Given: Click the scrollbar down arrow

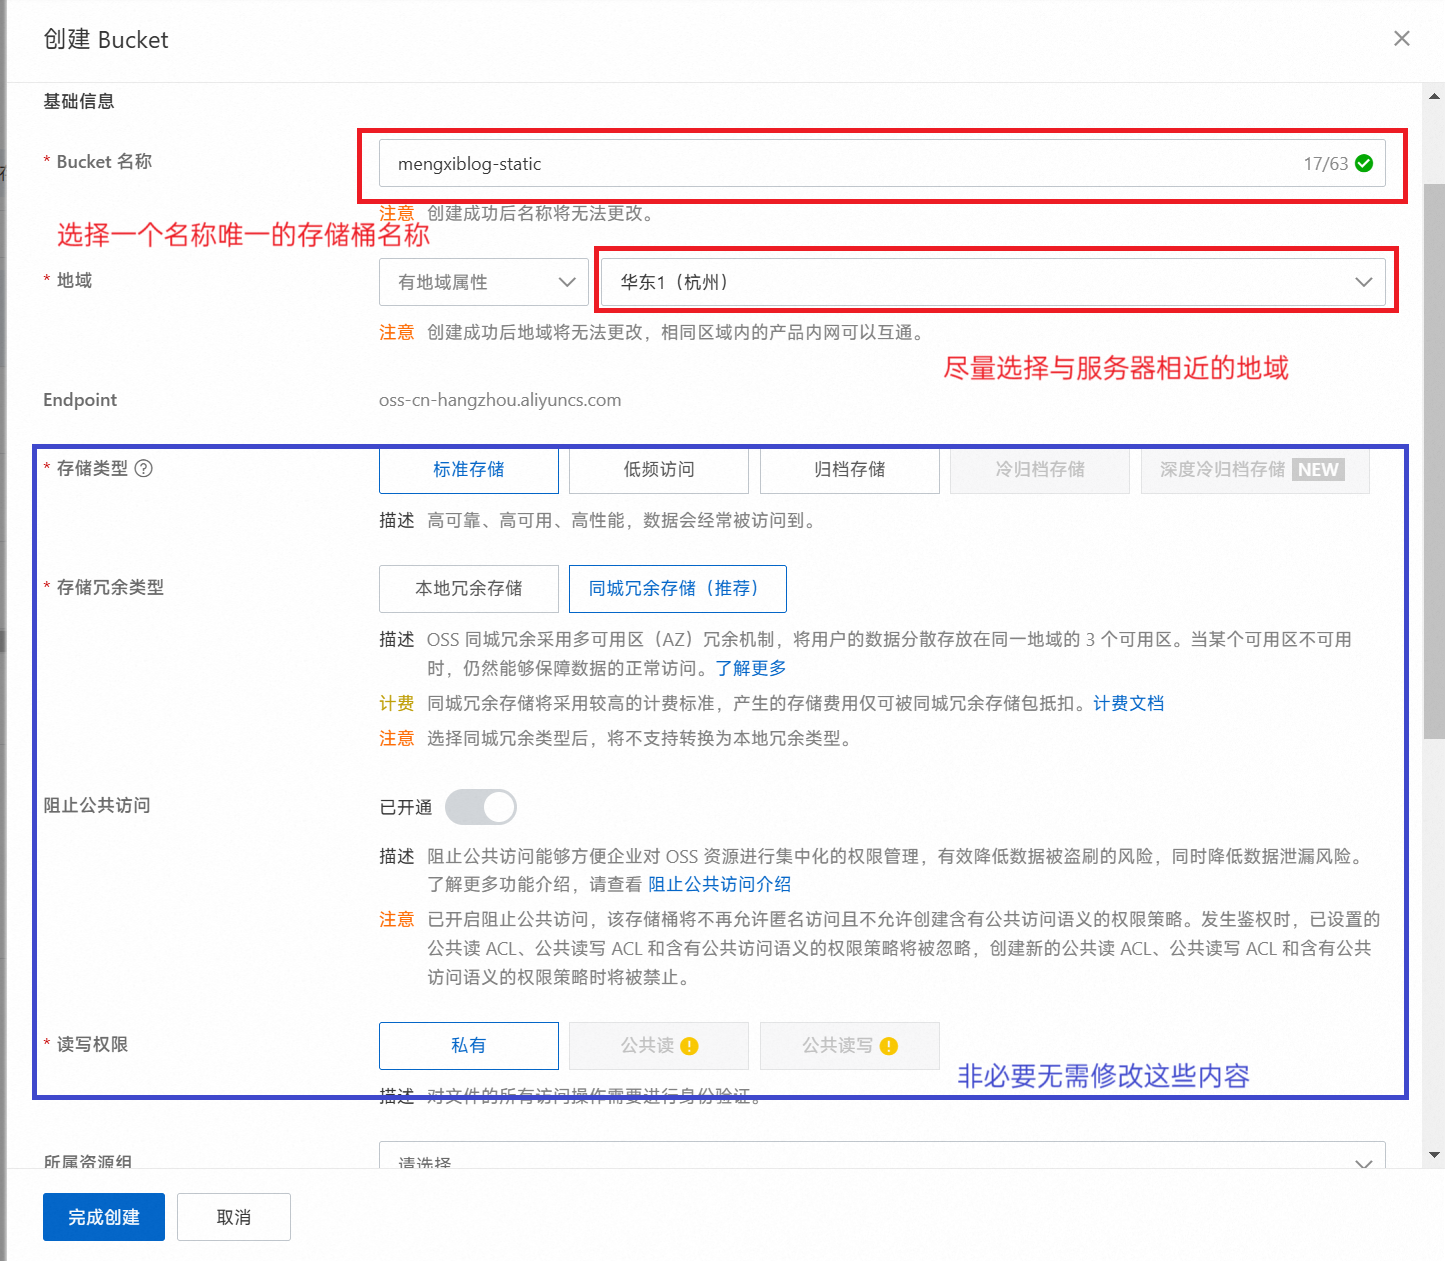Looking at the screenshot, I should (1434, 1155).
